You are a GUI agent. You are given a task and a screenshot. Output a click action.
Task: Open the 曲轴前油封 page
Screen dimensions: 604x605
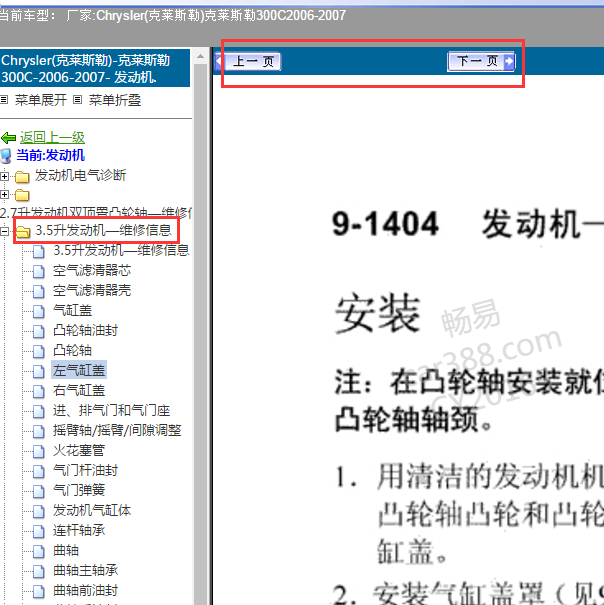(x=85, y=590)
